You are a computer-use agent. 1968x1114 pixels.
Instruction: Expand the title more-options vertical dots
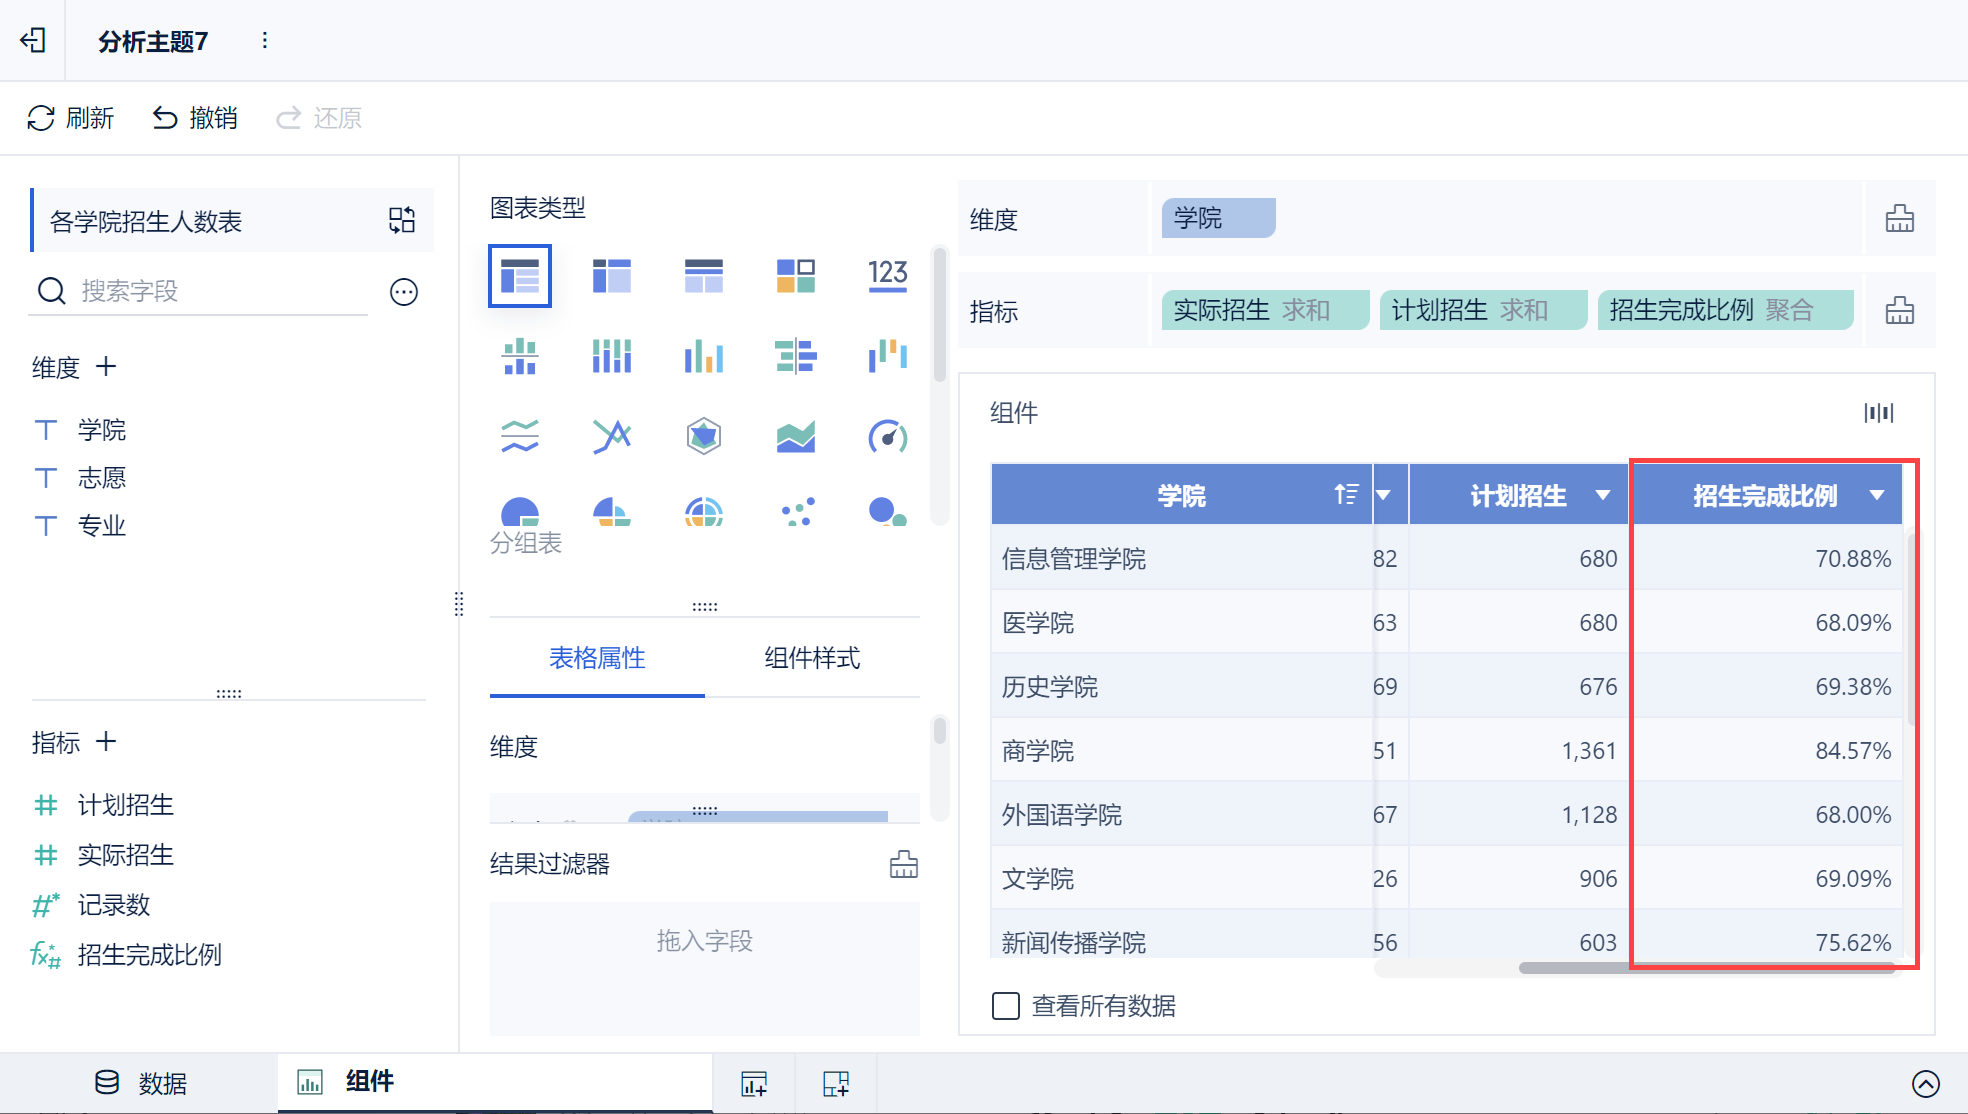pos(264,40)
